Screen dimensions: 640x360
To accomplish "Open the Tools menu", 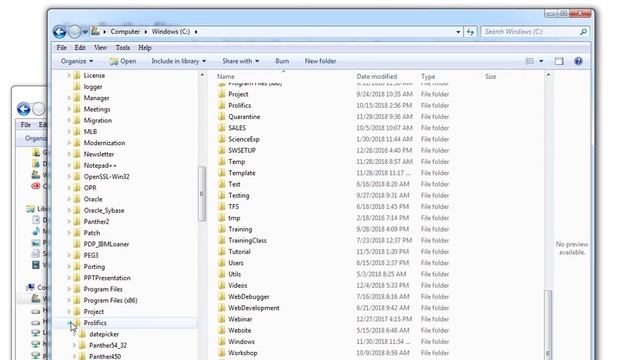I will point(122,48).
